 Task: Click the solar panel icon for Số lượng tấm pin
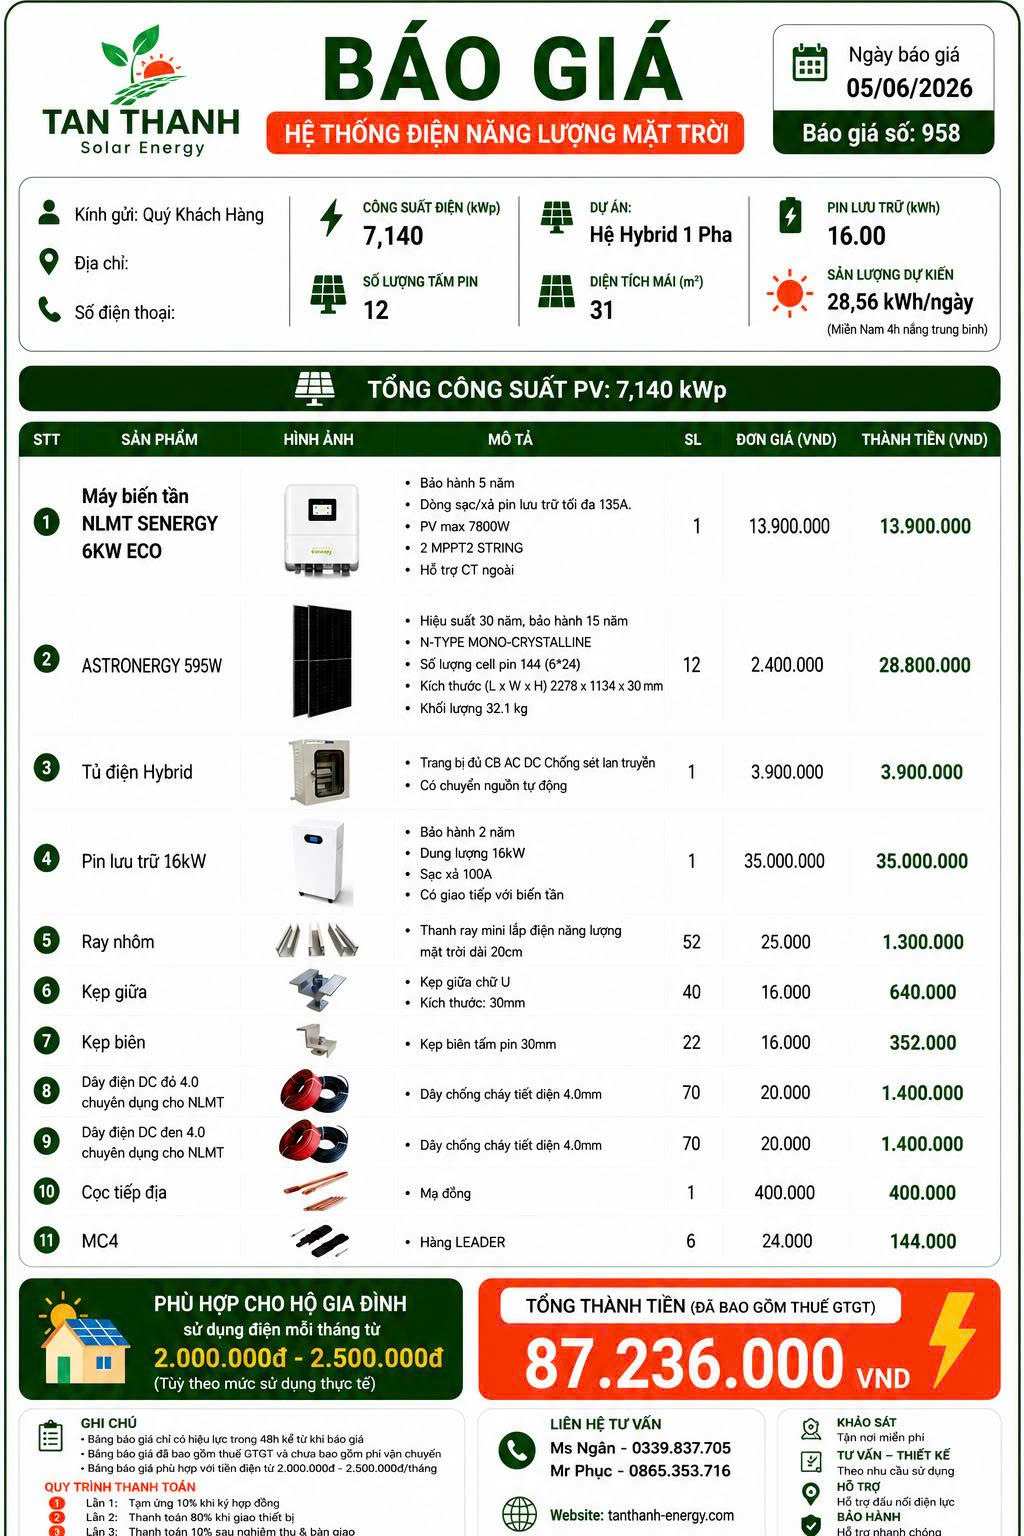coord(328,294)
